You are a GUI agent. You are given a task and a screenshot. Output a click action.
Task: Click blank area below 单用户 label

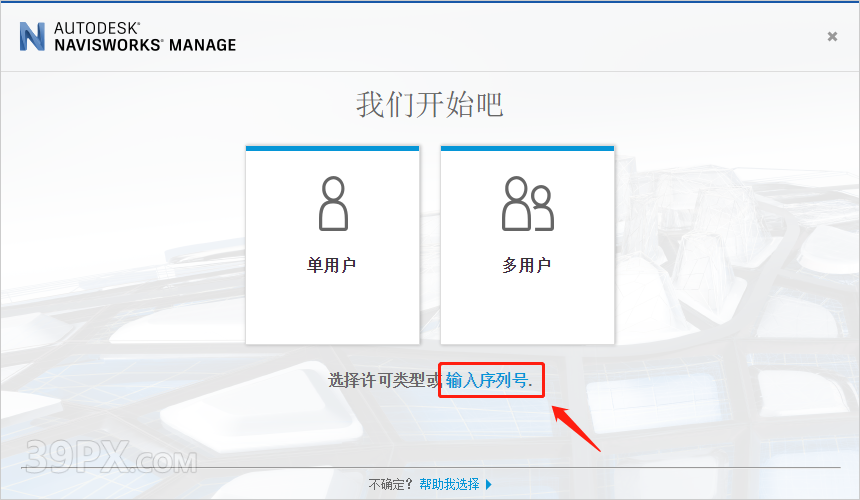coord(332,310)
